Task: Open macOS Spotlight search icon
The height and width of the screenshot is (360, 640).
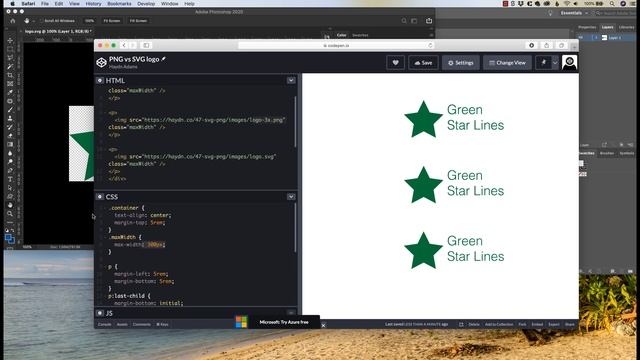Action: pos(612,4)
